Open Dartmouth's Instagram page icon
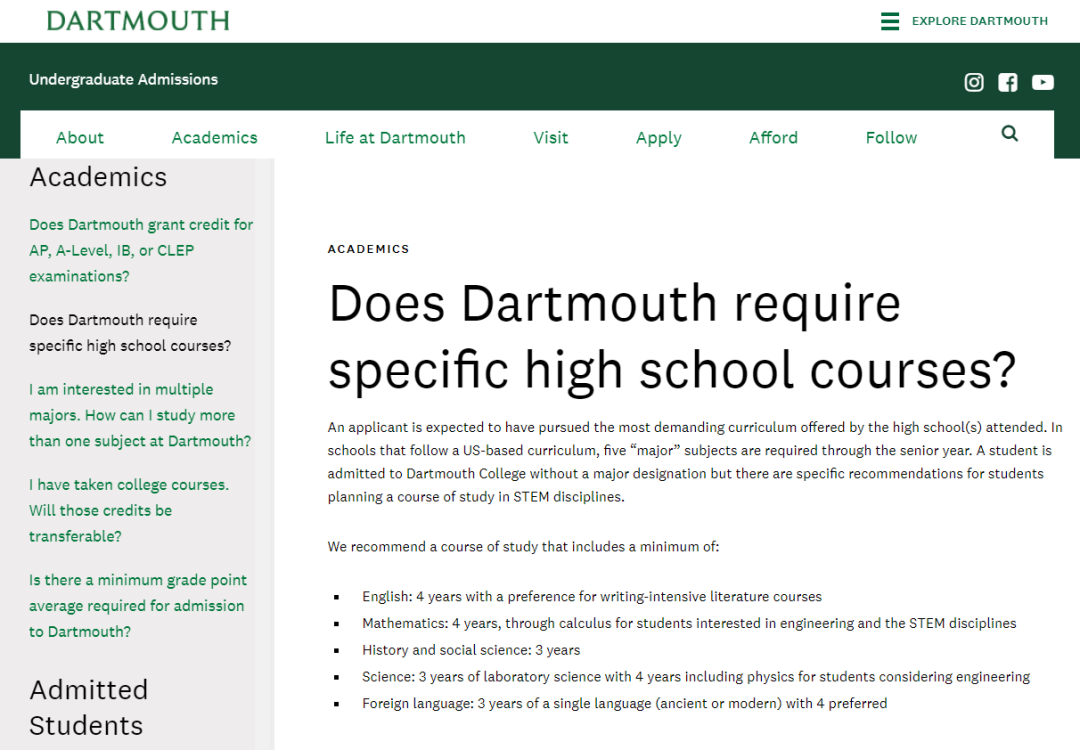Image resolution: width=1080 pixels, height=750 pixels. pos(973,83)
